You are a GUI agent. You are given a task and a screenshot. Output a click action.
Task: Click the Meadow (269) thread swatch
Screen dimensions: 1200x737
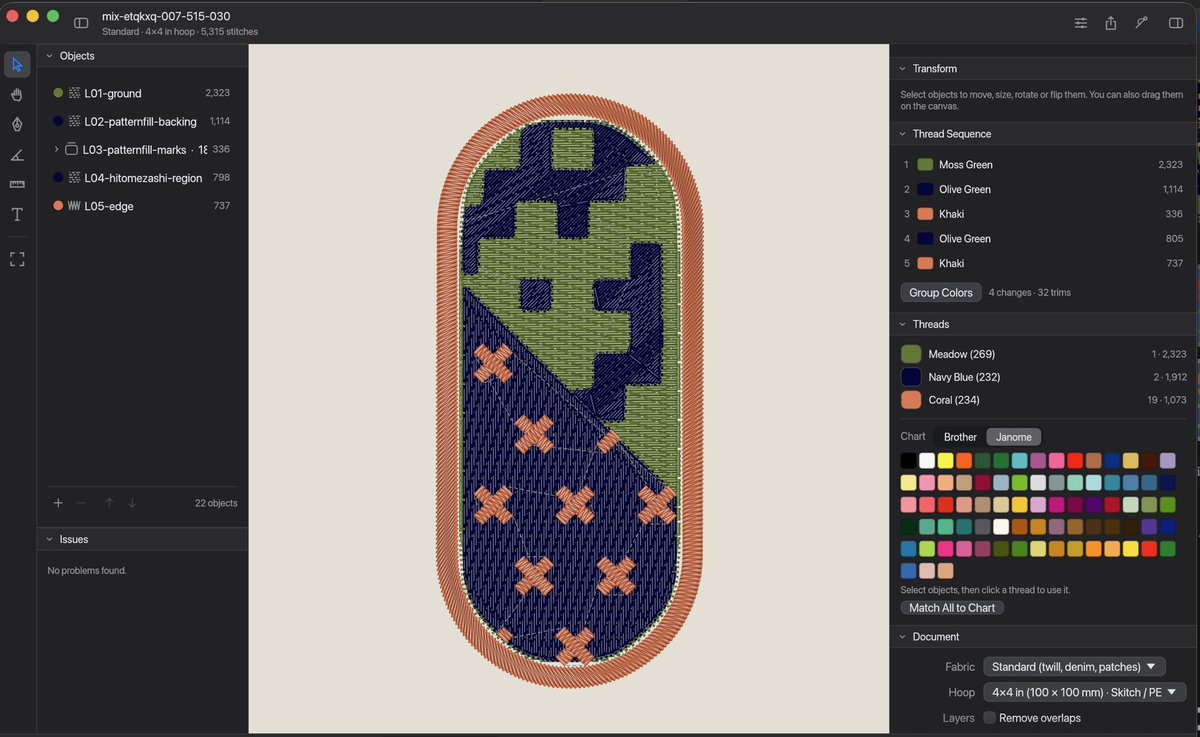pos(911,354)
